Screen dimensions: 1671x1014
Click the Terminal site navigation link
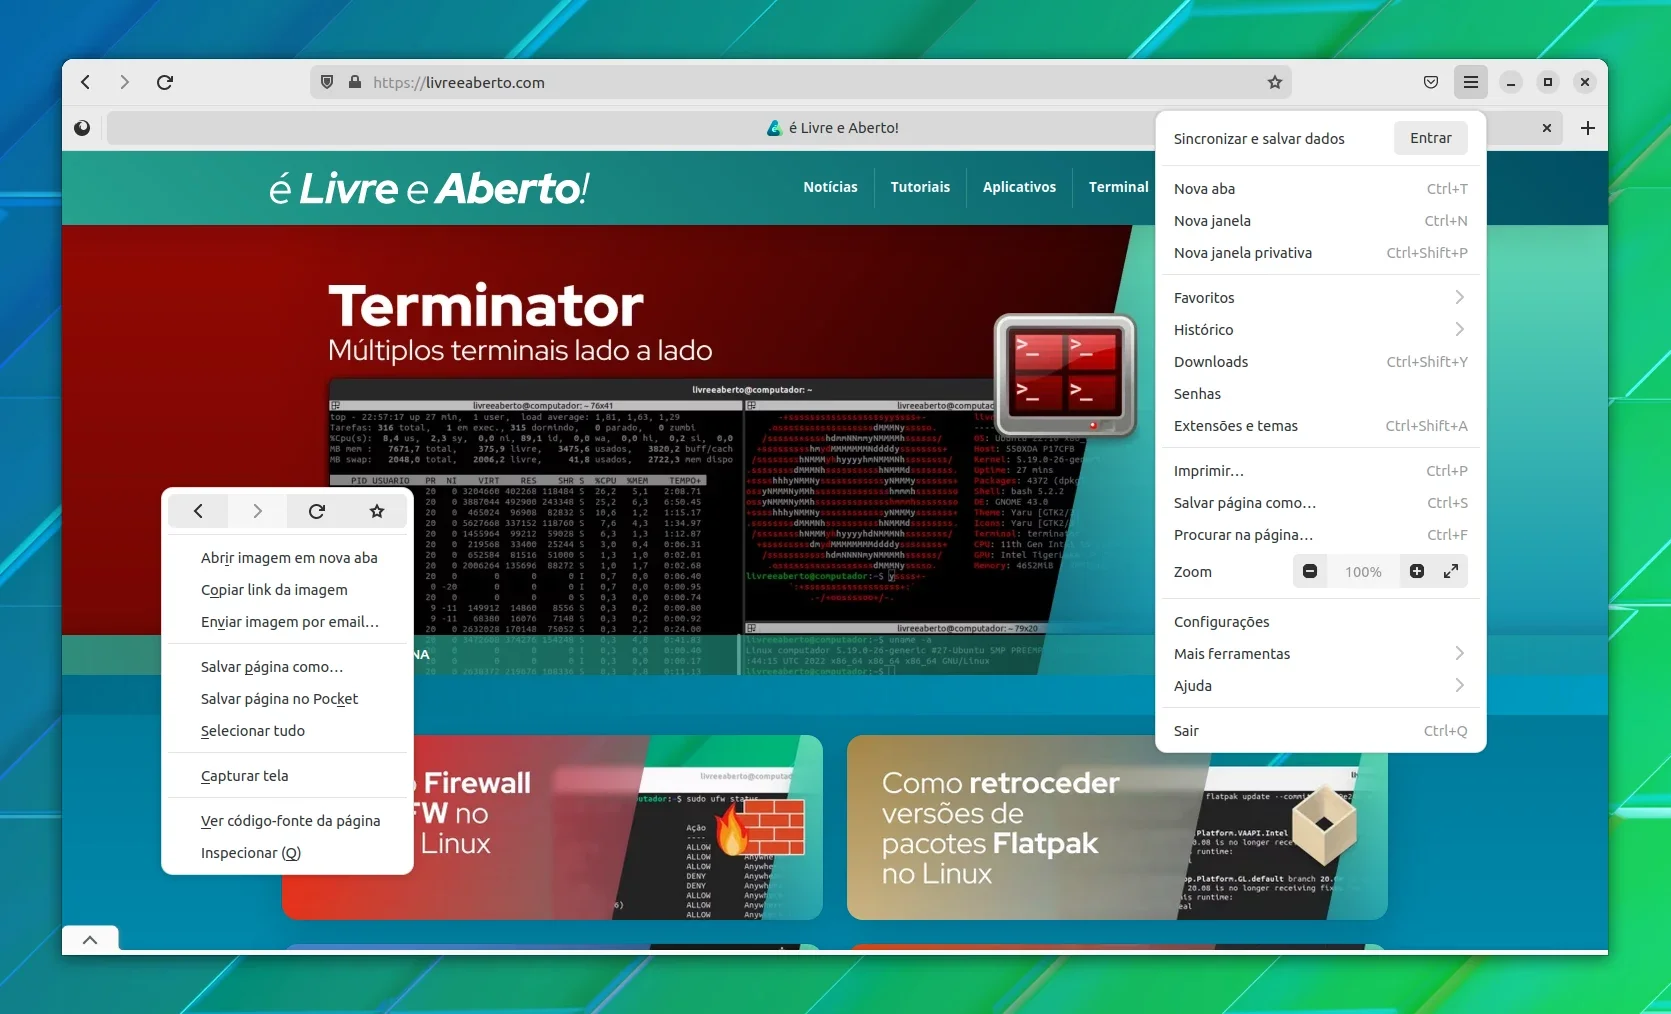(1118, 187)
